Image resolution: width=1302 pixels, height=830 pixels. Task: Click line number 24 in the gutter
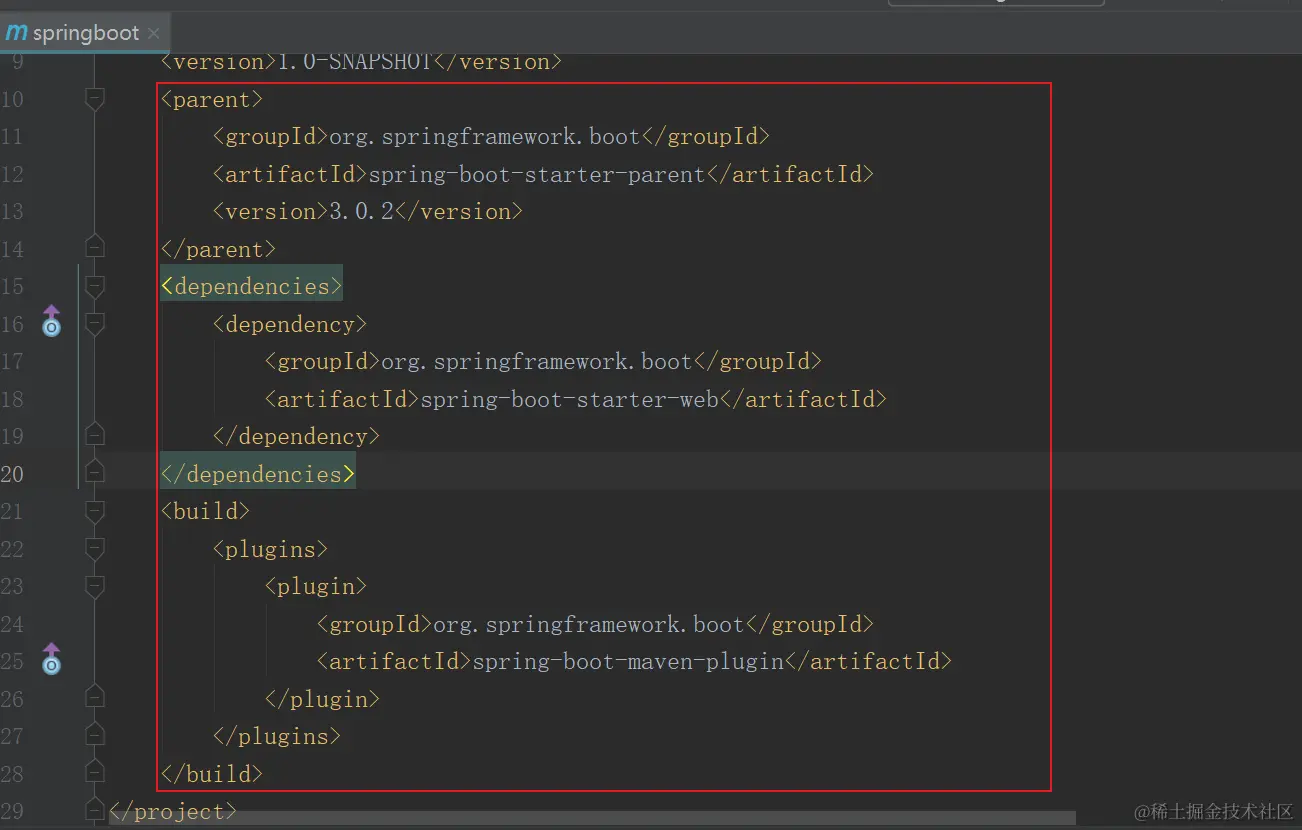point(12,624)
